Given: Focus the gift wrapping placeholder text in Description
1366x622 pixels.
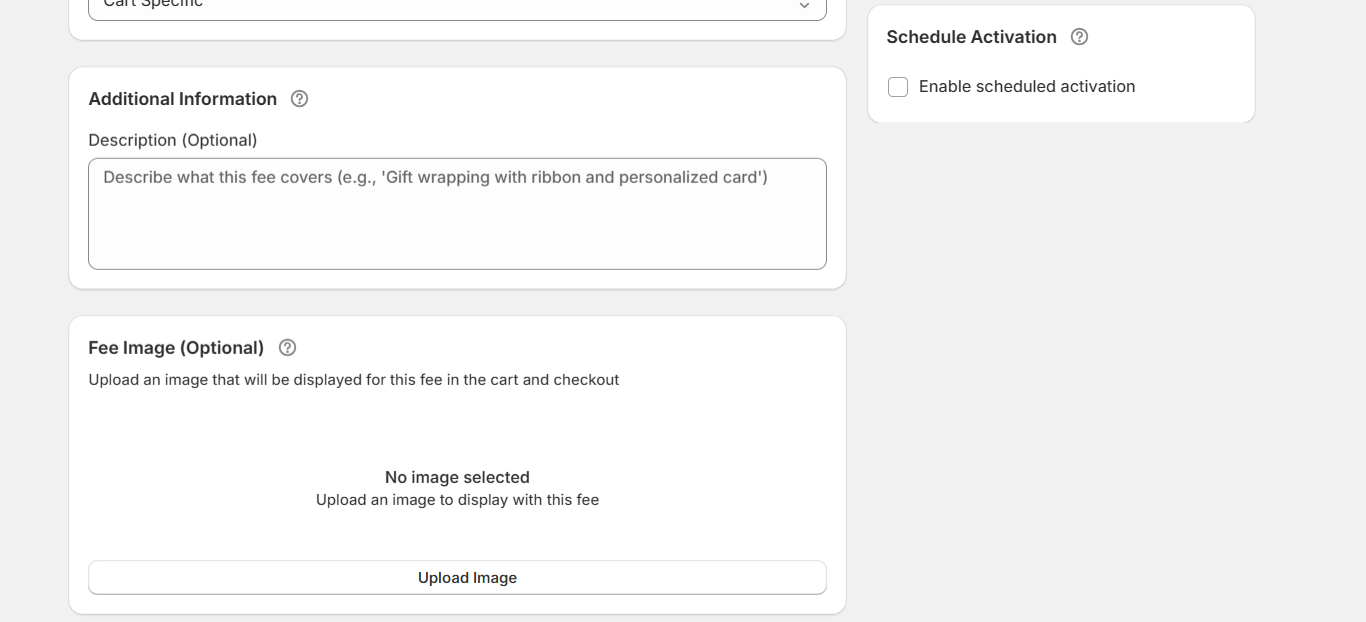Looking at the screenshot, I should pyautogui.click(x=435, y=178).
